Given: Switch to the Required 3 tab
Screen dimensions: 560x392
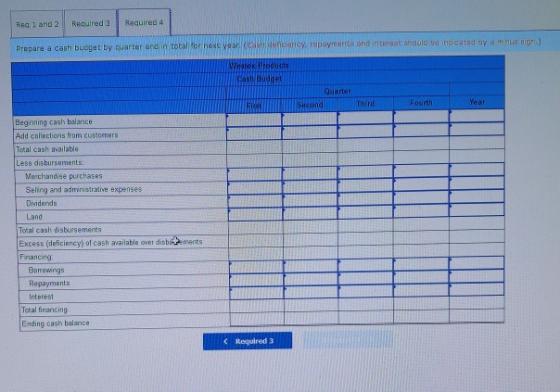Looking at the screenshot, I should 90,24.
